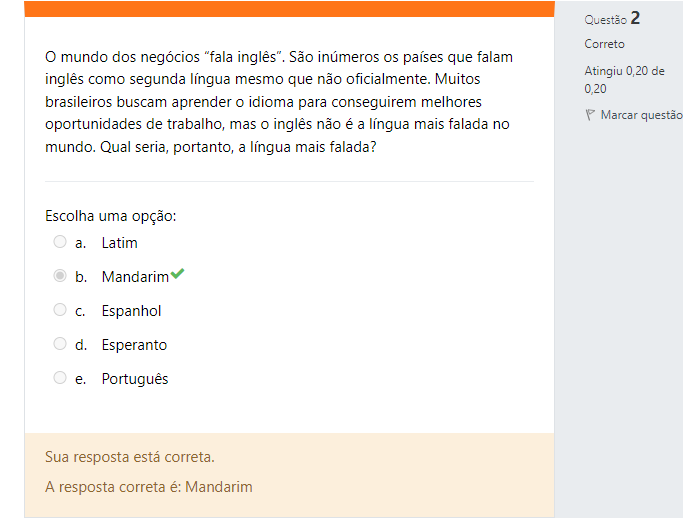Click the Latim answer label text

pos(120,243)
